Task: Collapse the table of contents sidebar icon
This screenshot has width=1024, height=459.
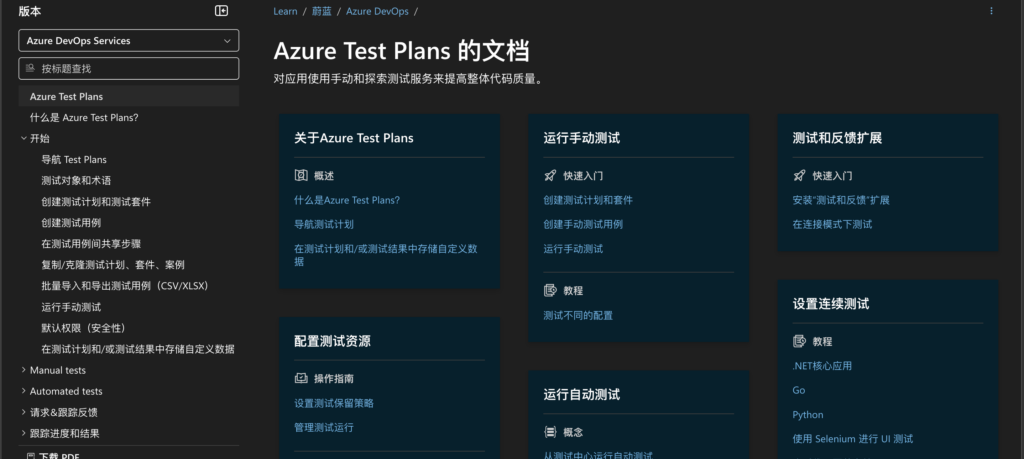Action: [222, 10]
